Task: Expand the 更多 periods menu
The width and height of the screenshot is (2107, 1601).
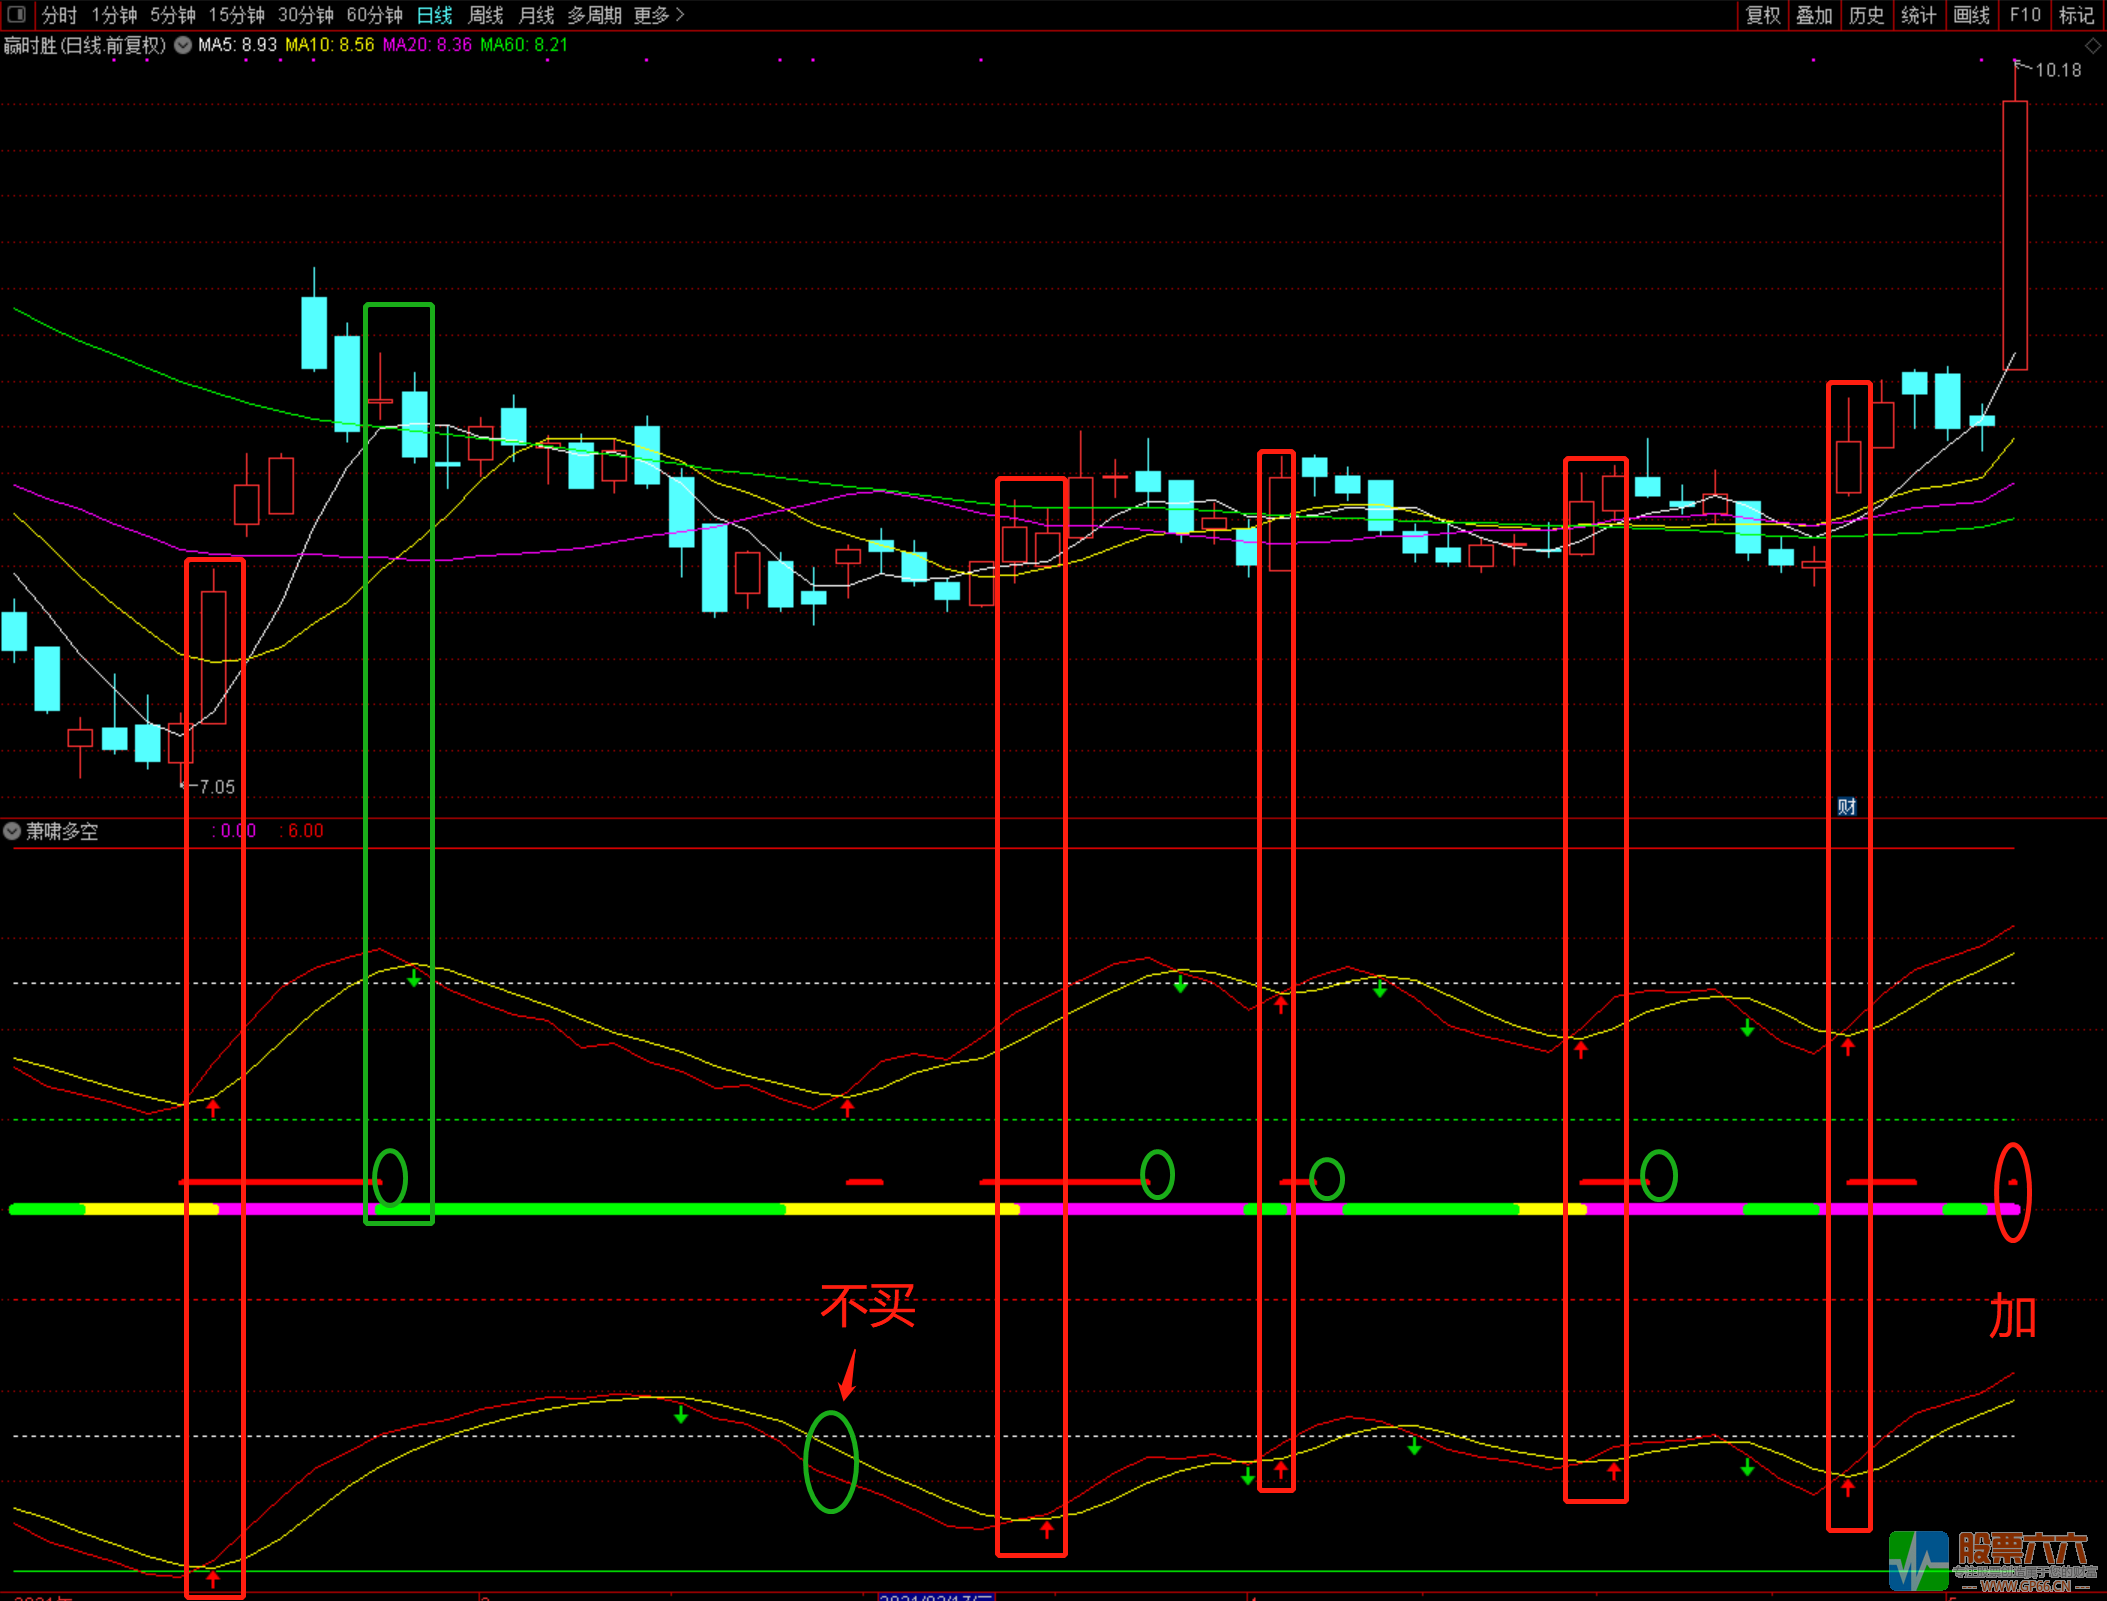Action: pyautogui.click(x=658, y=15)
